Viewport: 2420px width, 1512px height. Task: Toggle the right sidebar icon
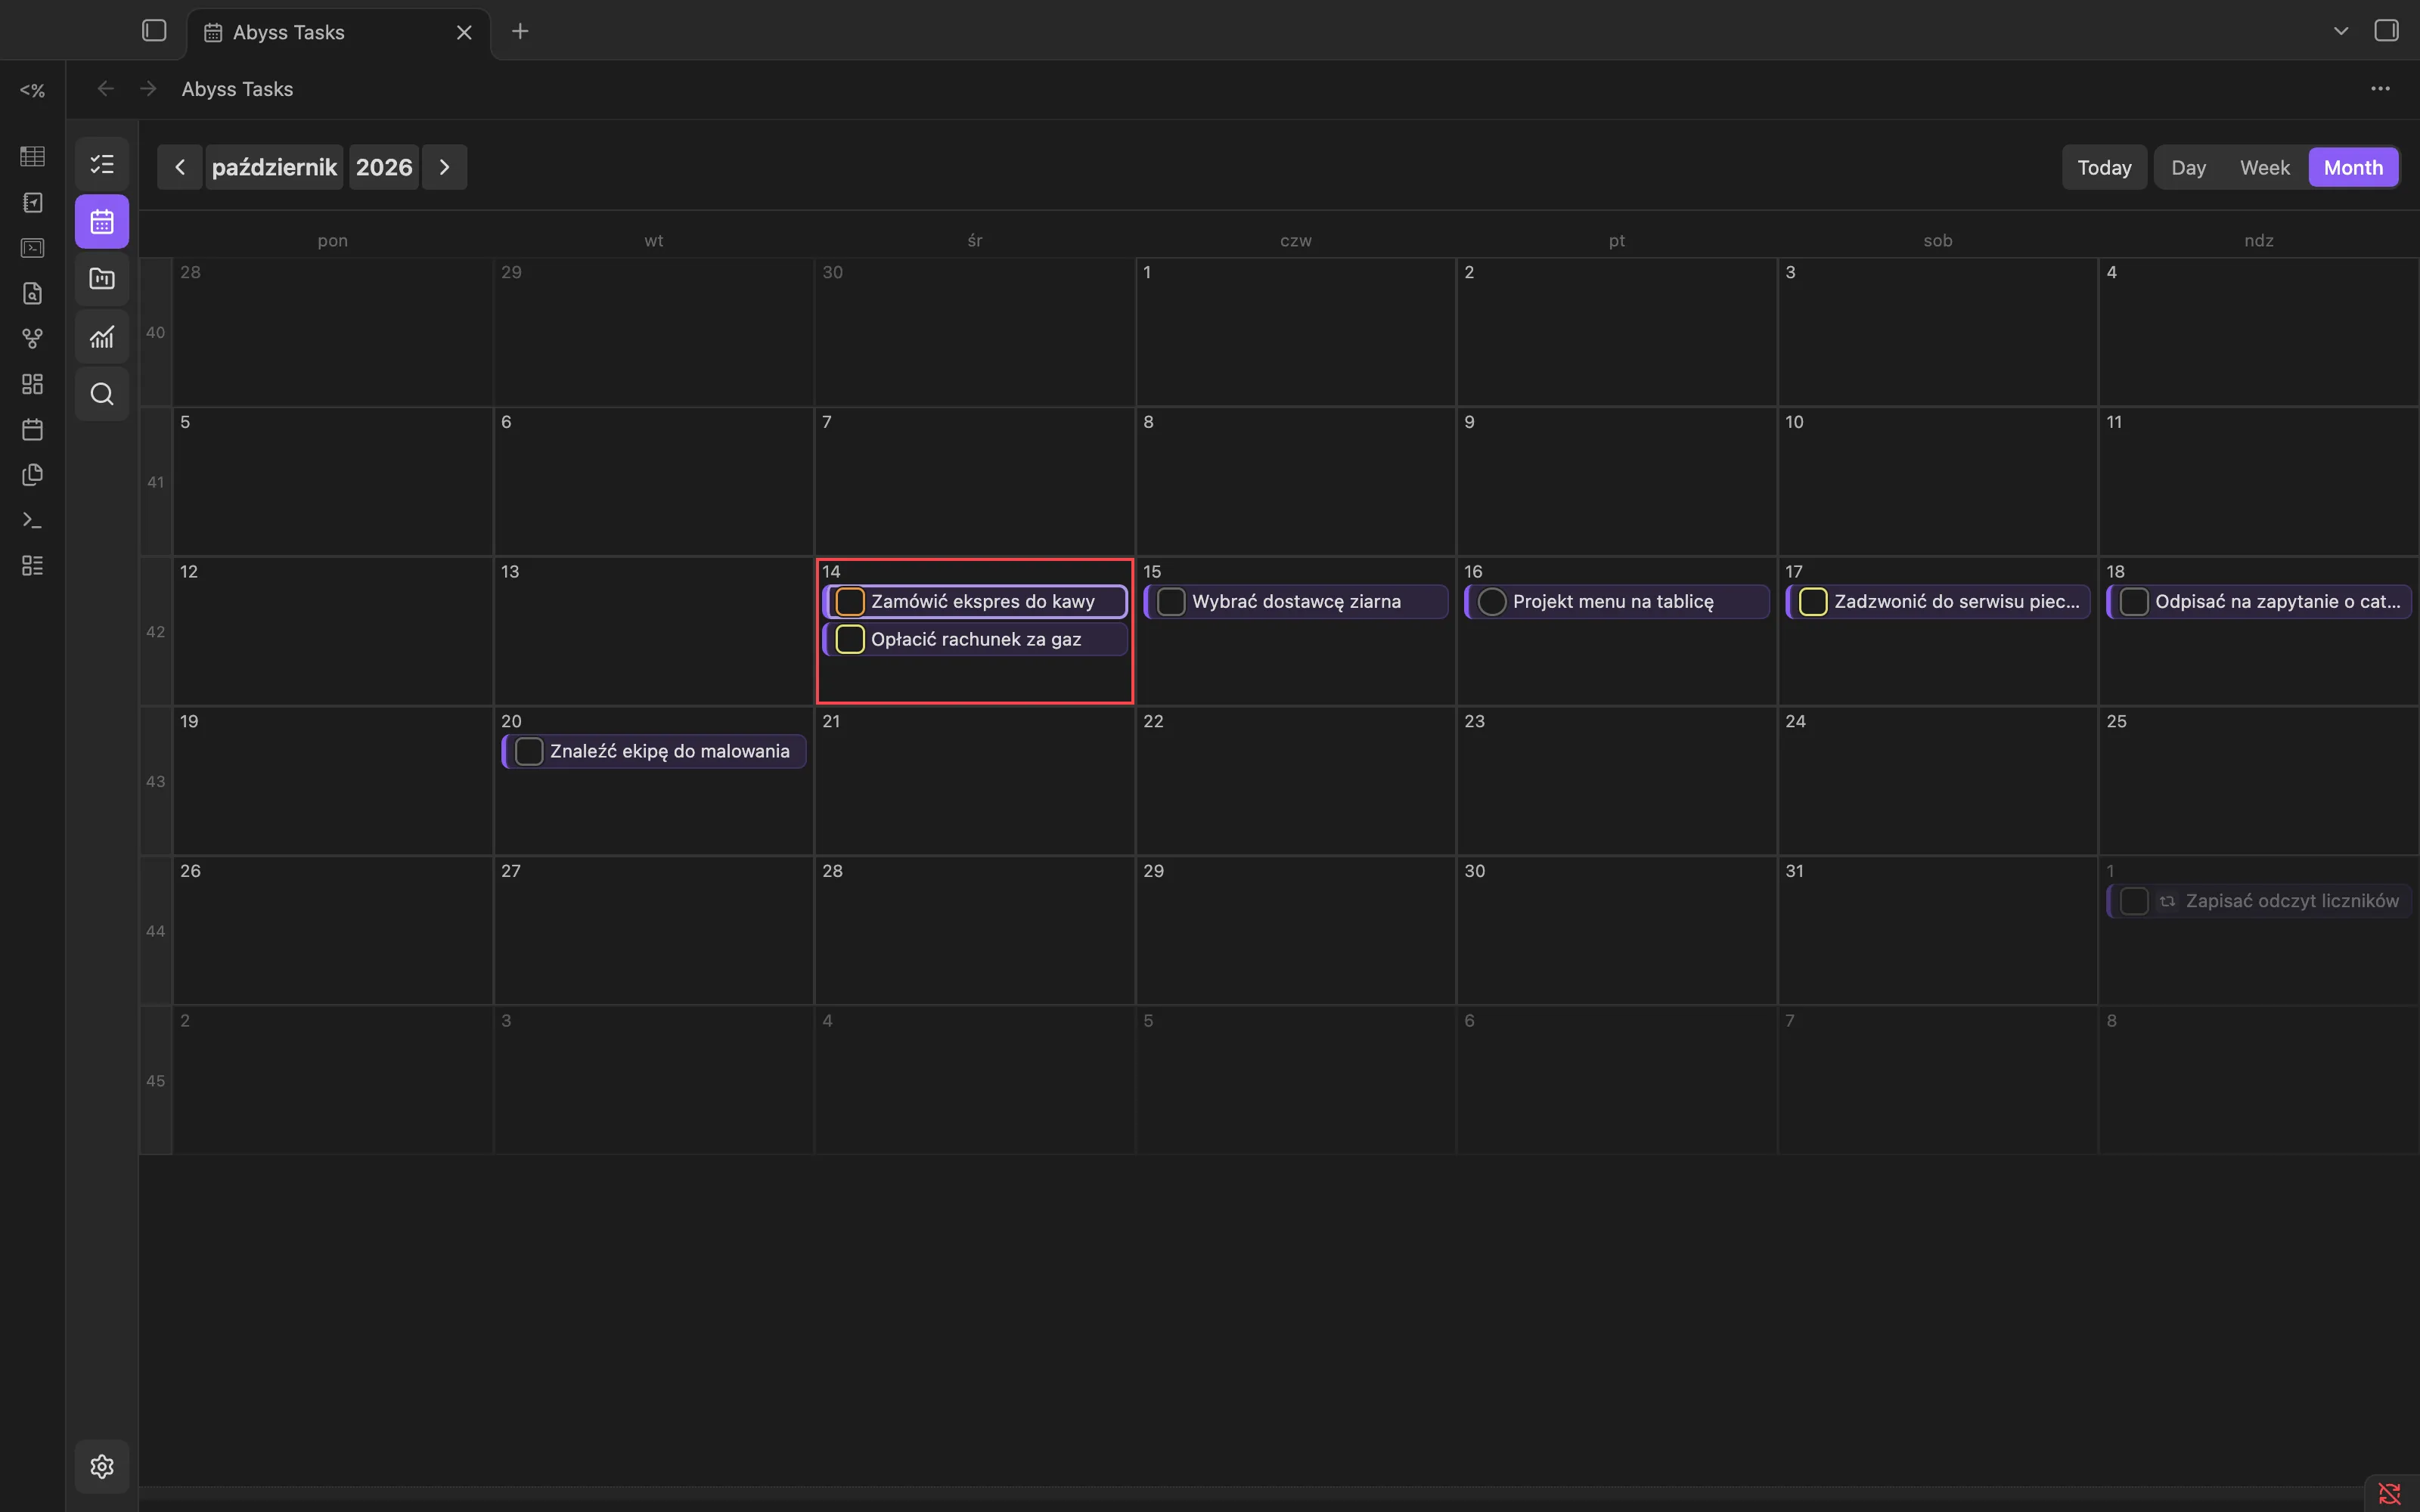point(2386,31)
